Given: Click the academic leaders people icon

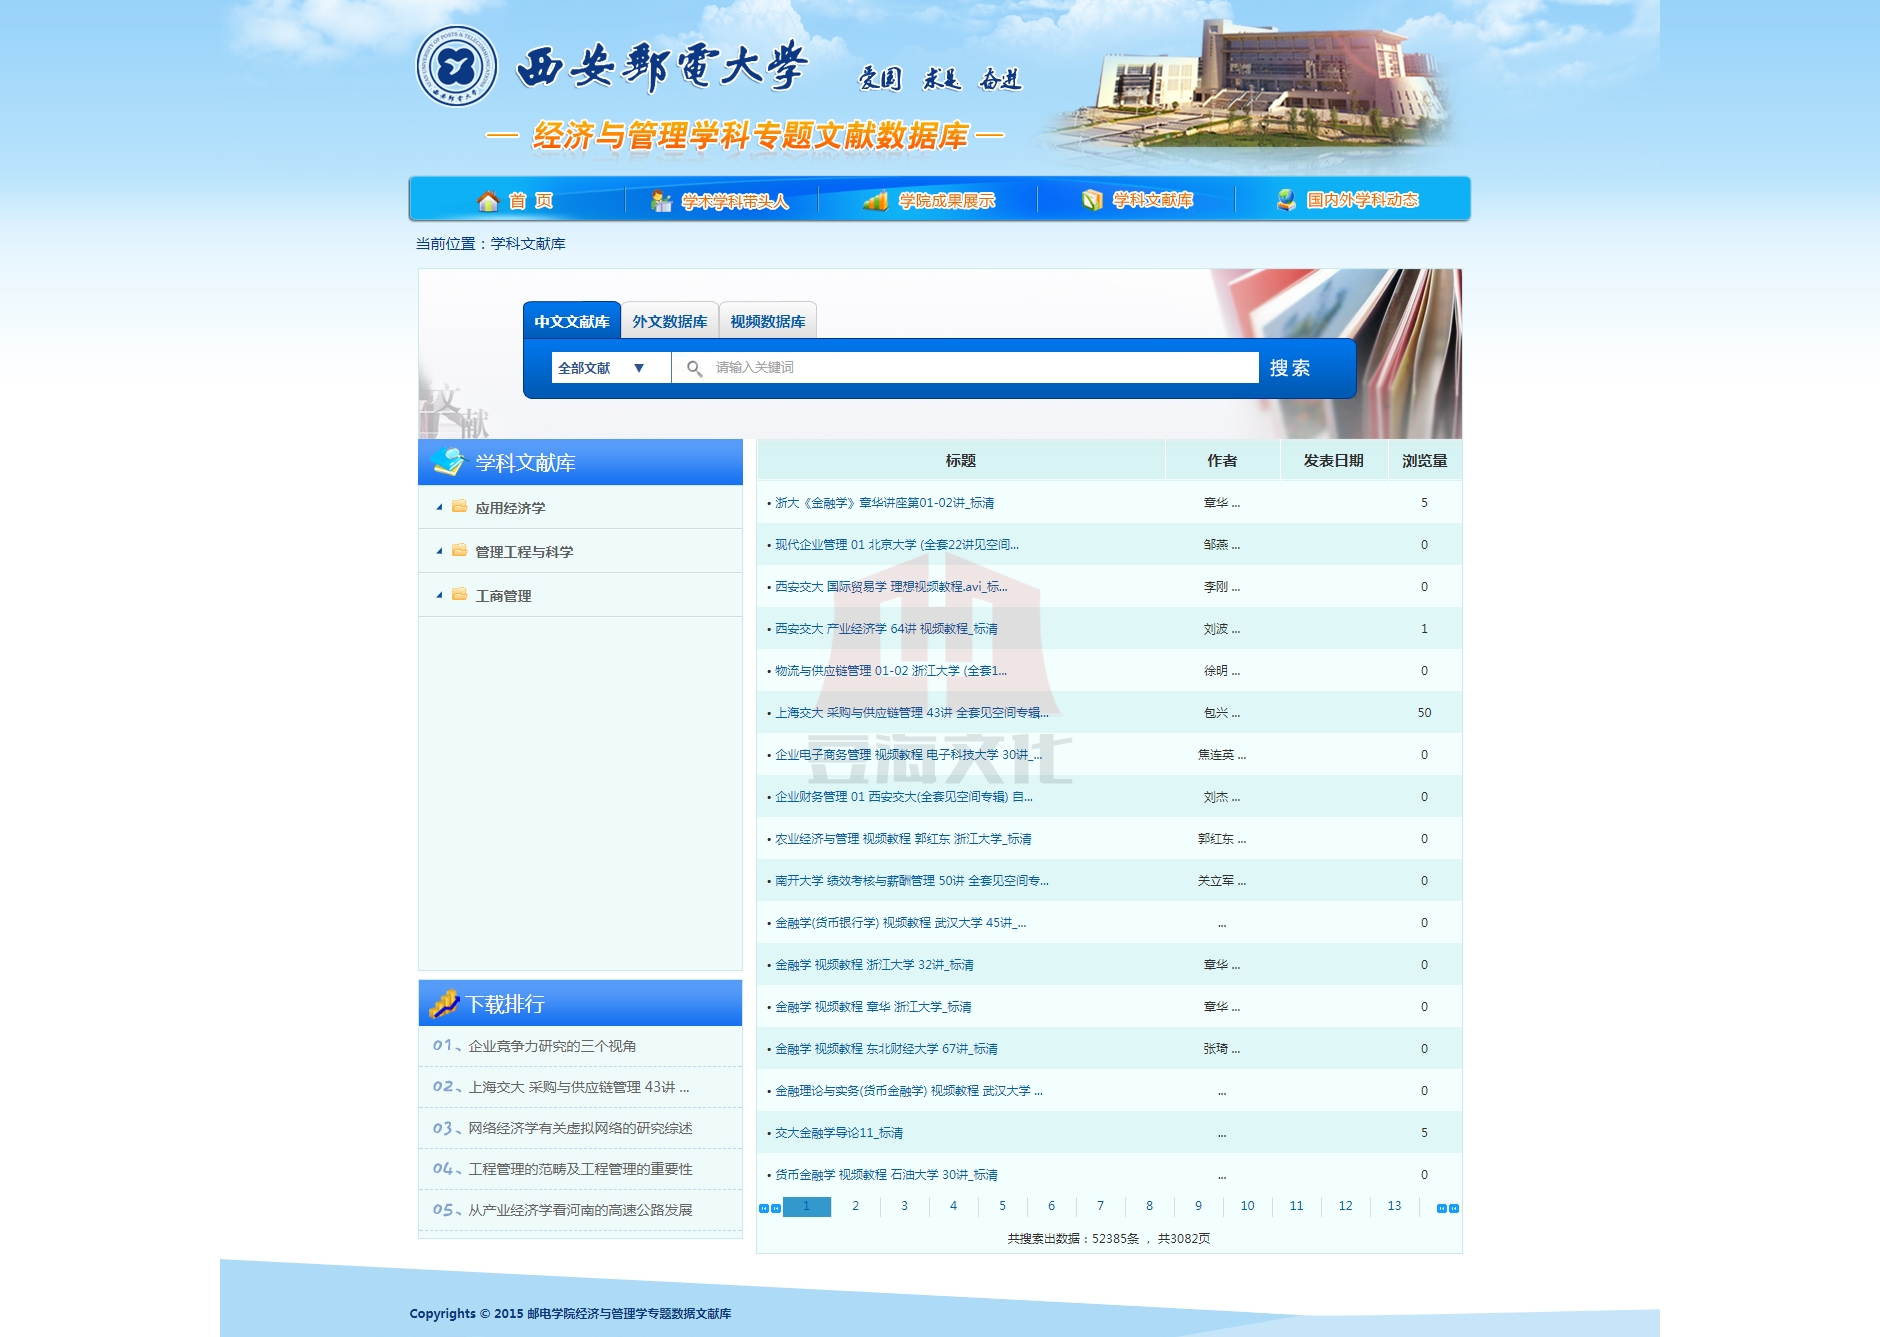Looking at the screenshot, I should click(661, 201).
